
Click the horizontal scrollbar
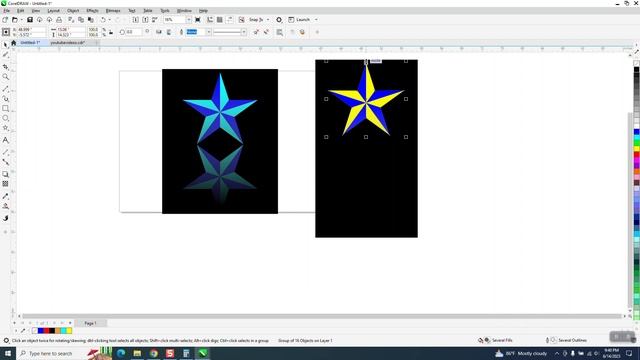coord(322,316)
